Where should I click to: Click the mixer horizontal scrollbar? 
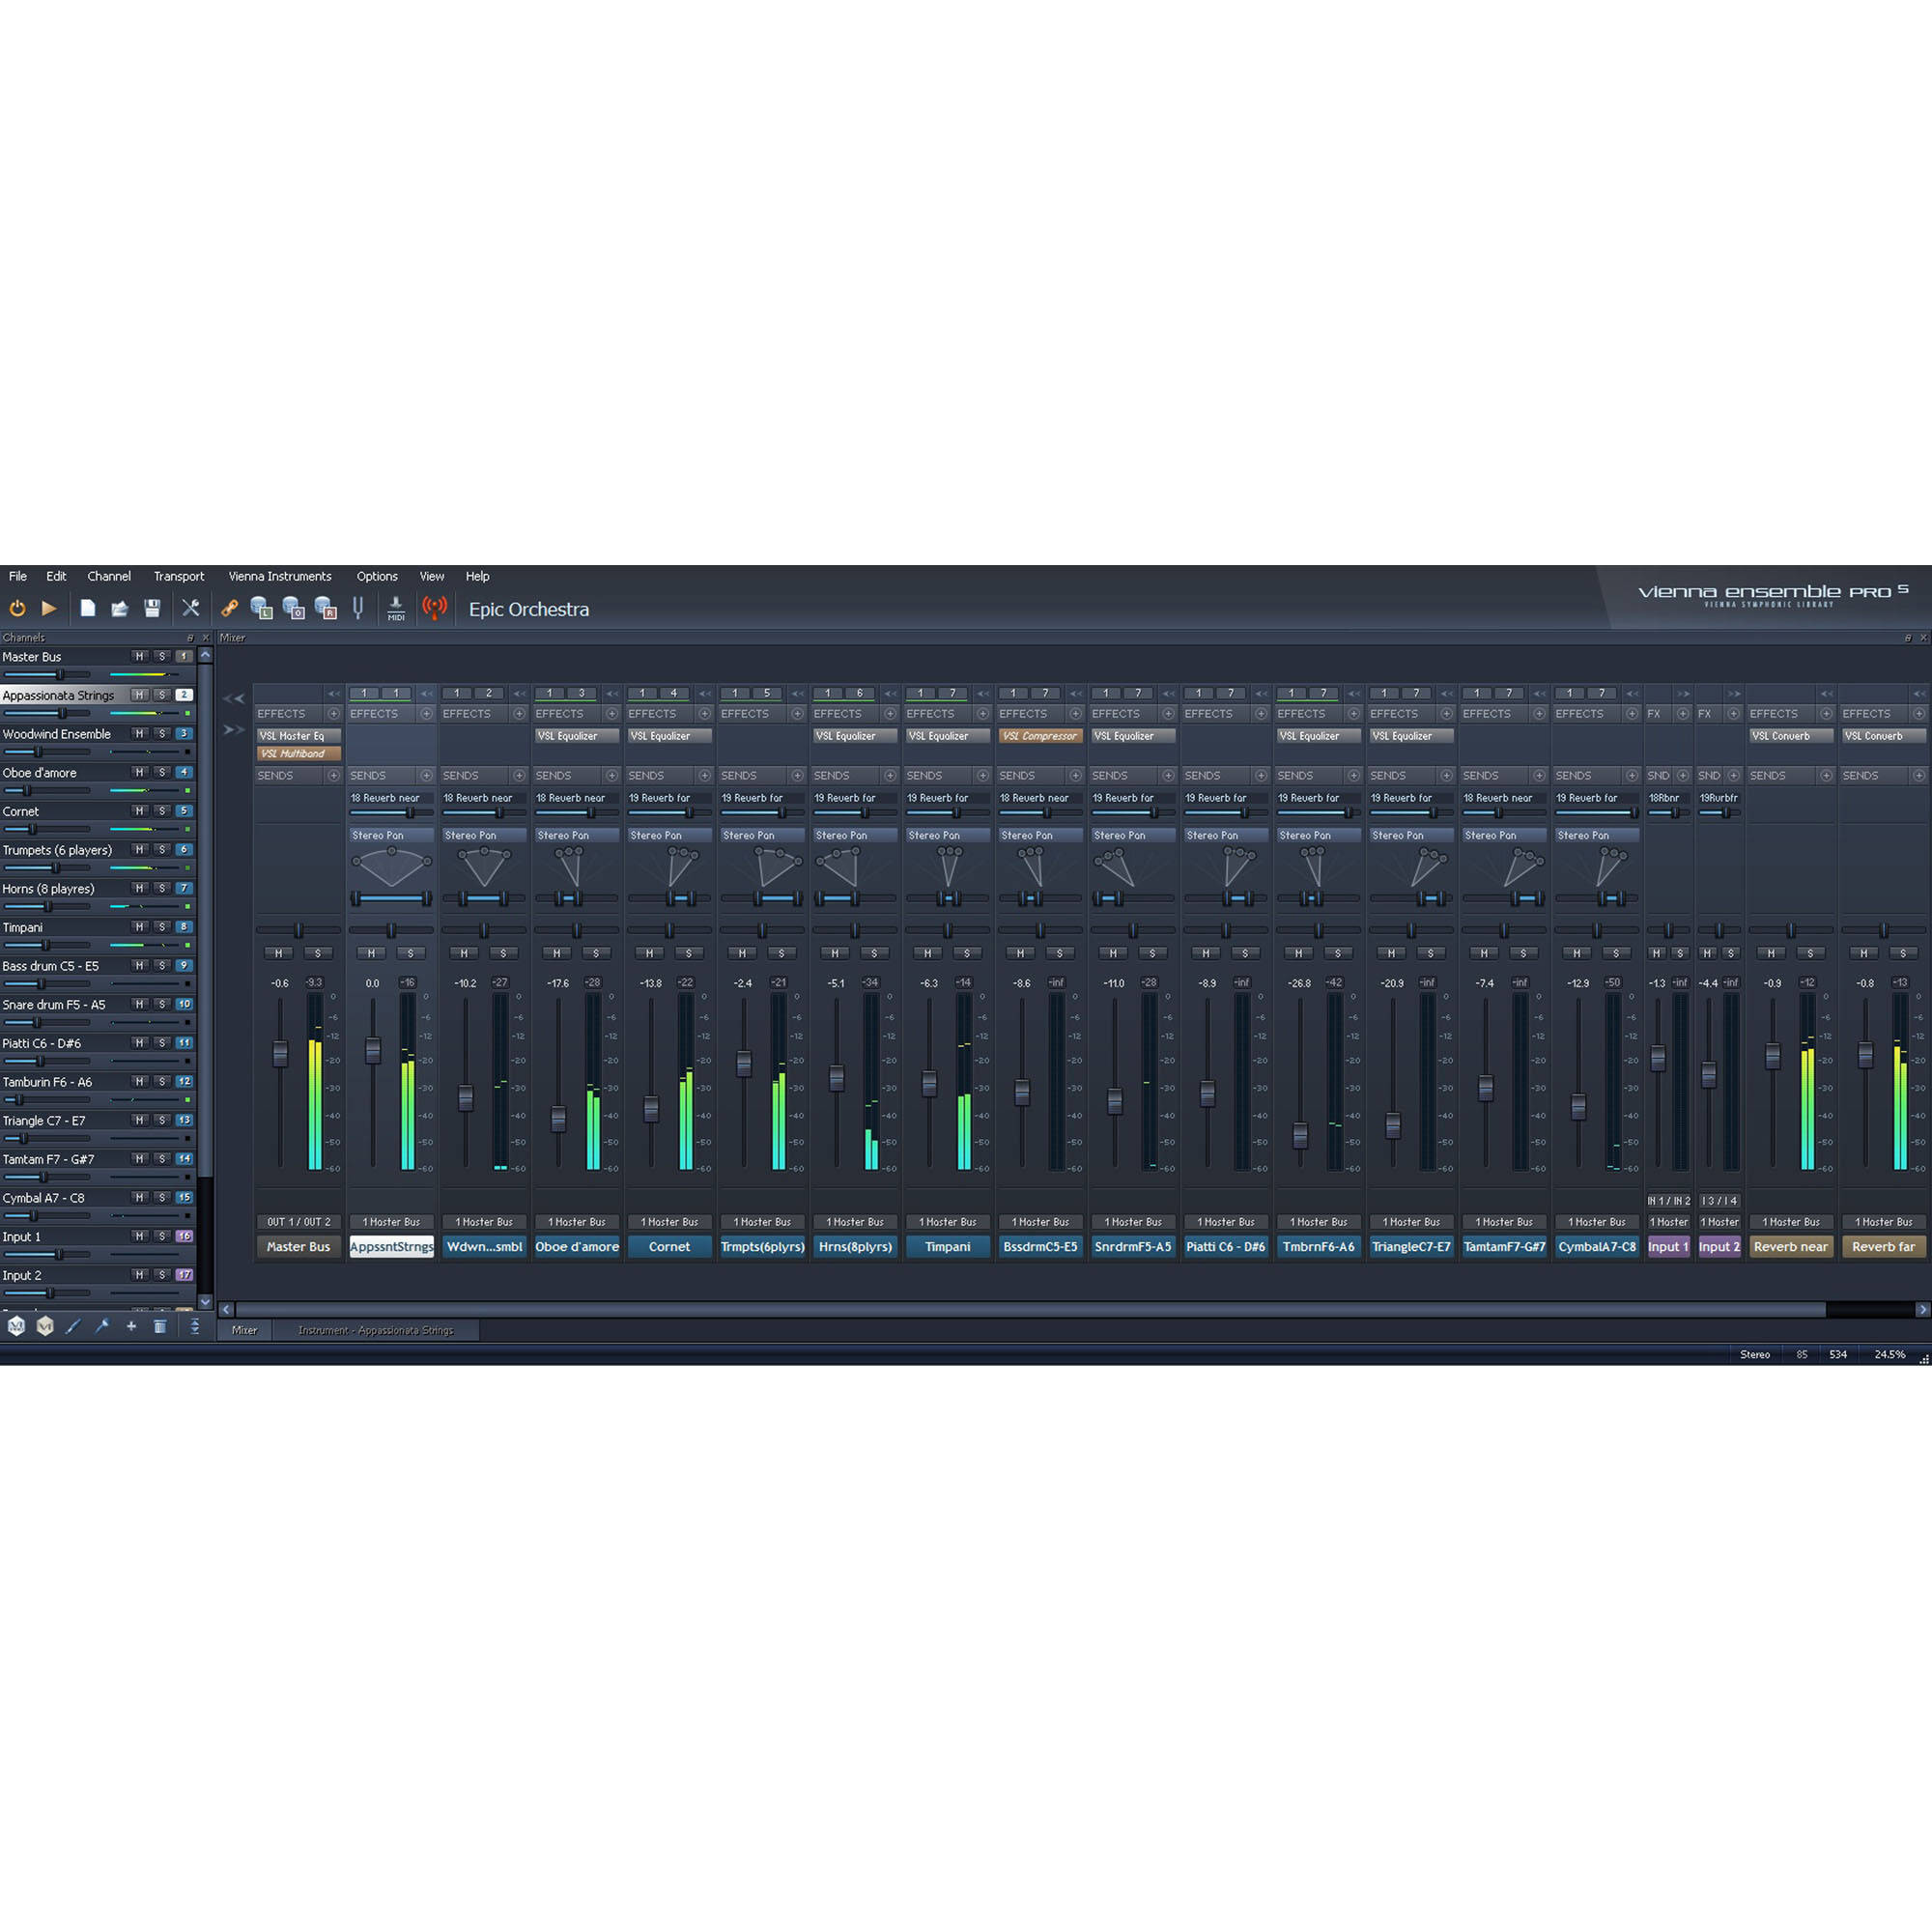click(1031, 1309)
